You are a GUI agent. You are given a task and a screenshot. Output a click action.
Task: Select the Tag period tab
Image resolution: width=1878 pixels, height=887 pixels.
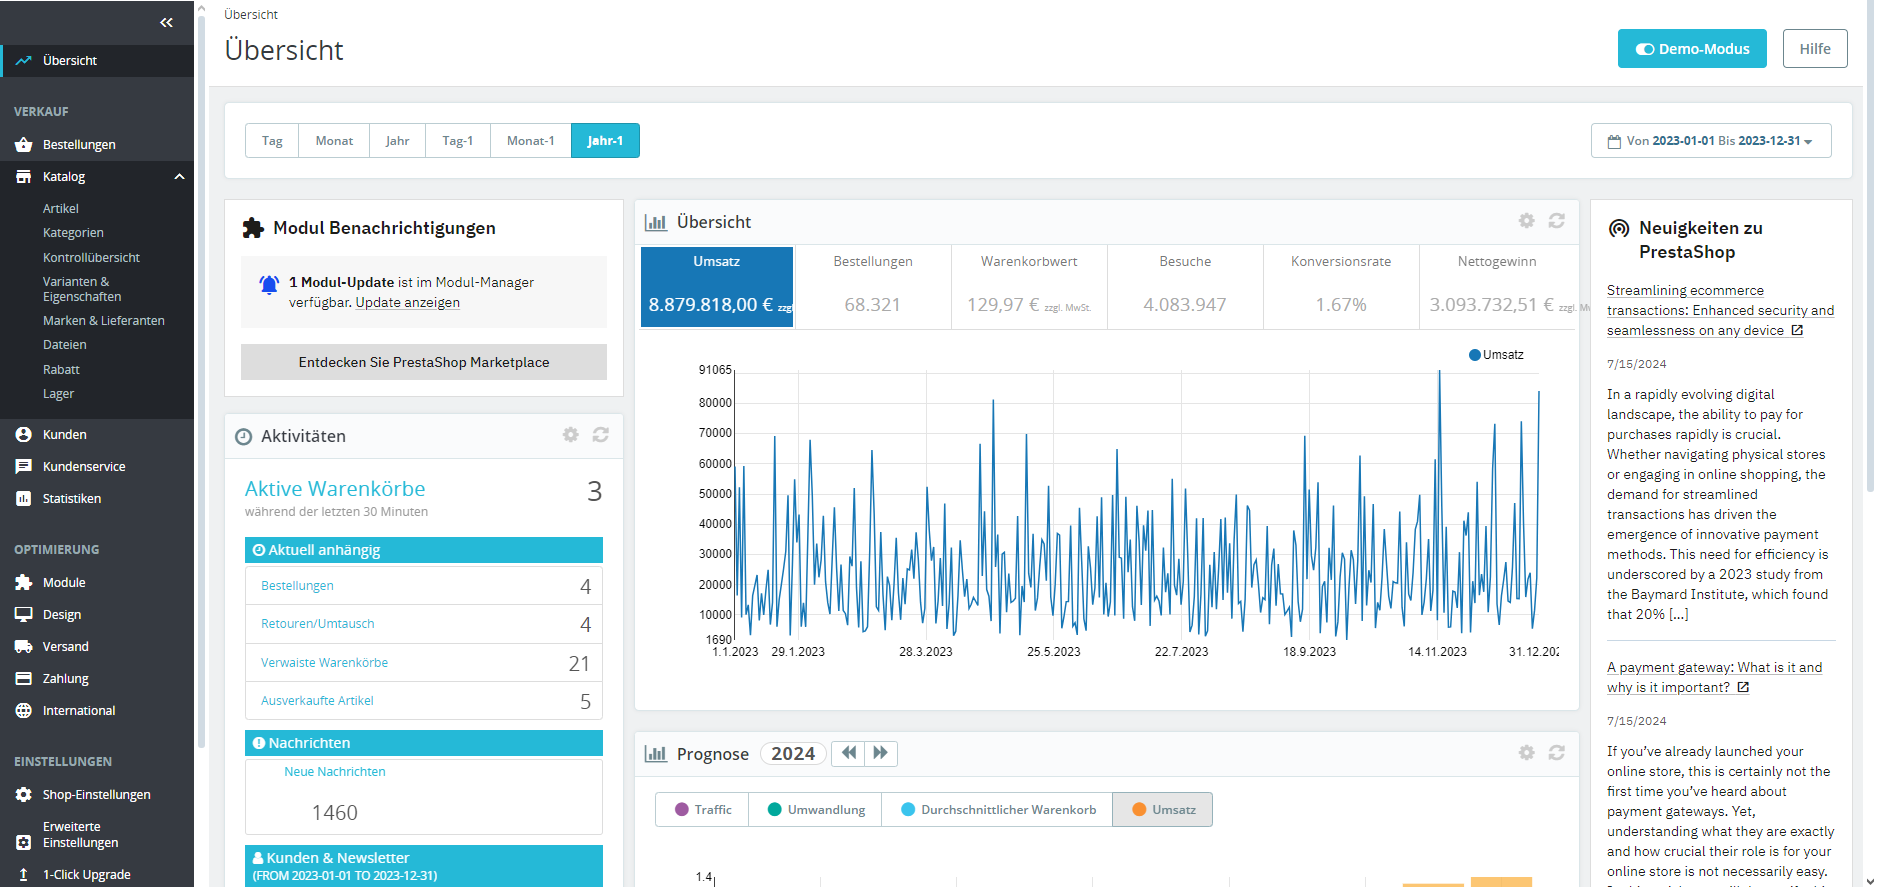(272, 141)
